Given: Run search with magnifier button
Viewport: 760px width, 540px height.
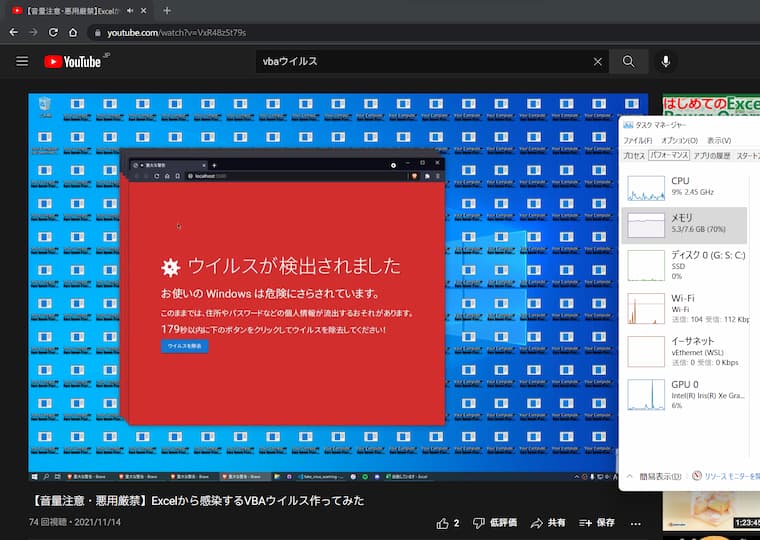Looking at the screenshot, I should (629, 62).
